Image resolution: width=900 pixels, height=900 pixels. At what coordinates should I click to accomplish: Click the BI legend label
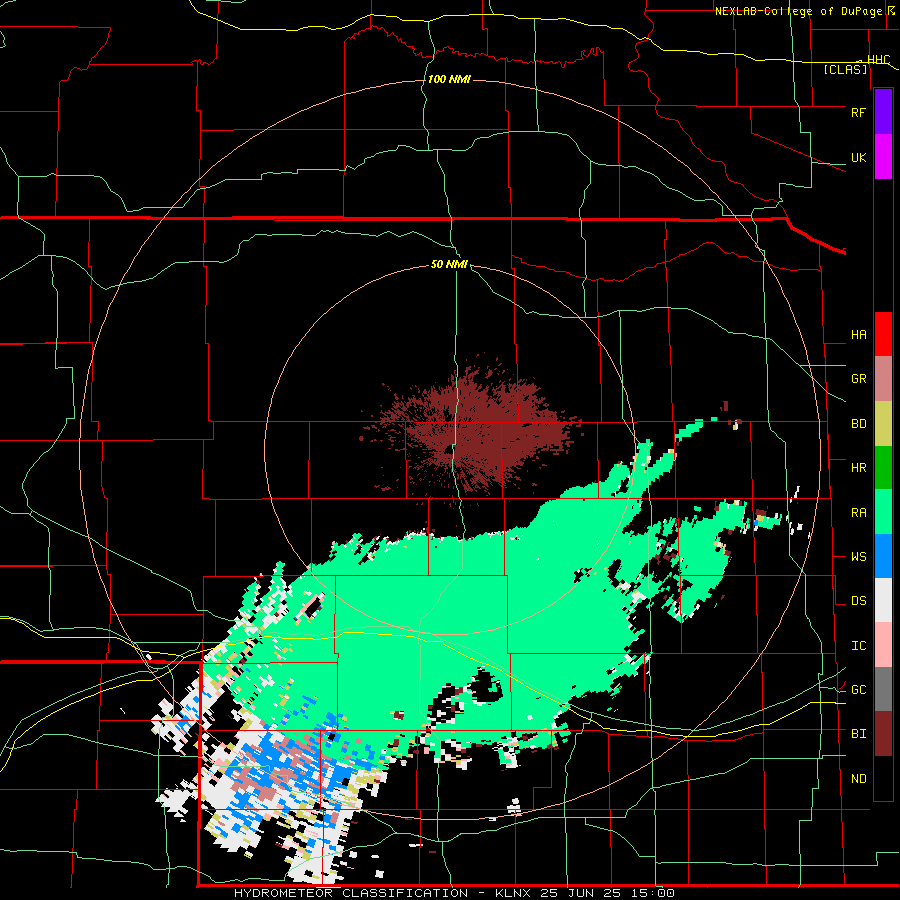[858, 734]
